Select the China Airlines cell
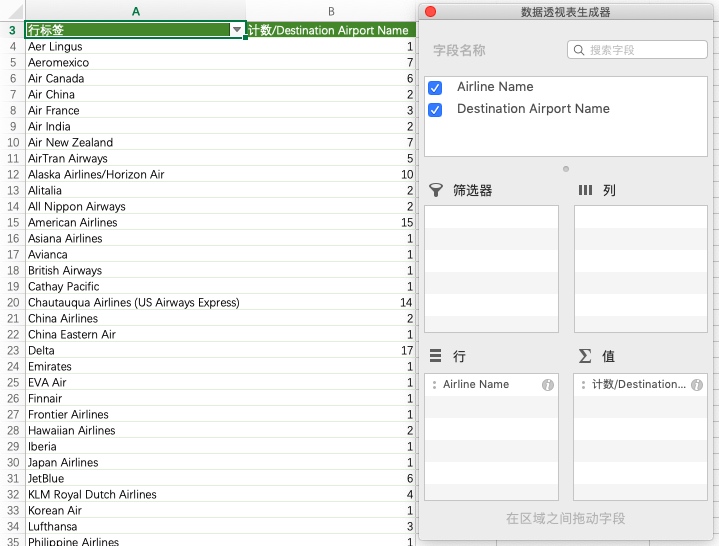This screenshot has width=719, height=546. (136, 319)
